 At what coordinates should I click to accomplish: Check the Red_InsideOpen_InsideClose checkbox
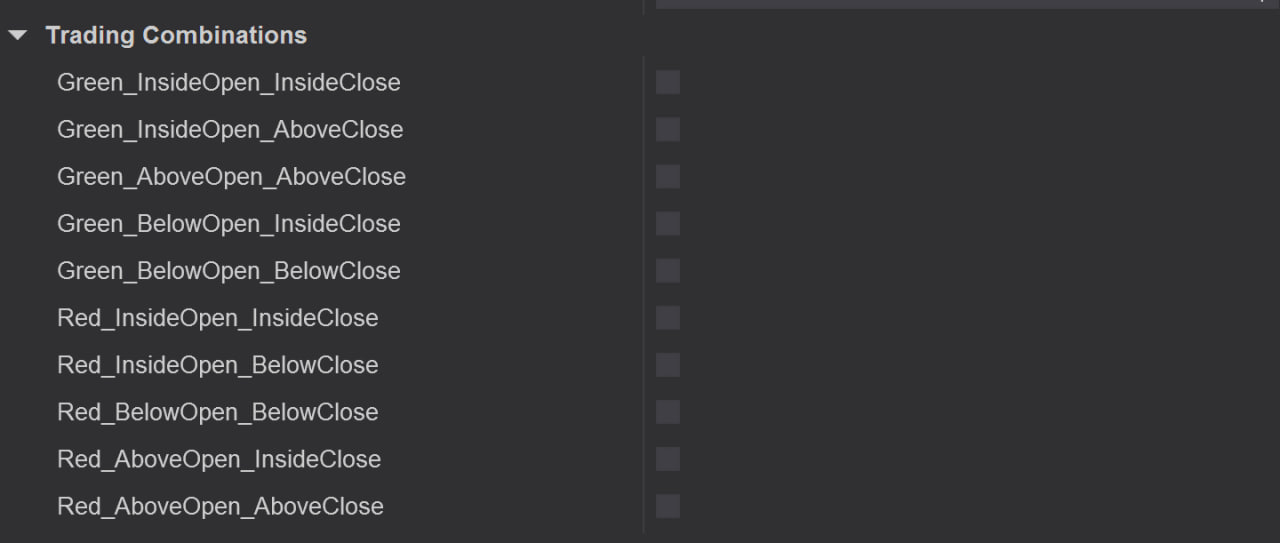pos(668,317)
